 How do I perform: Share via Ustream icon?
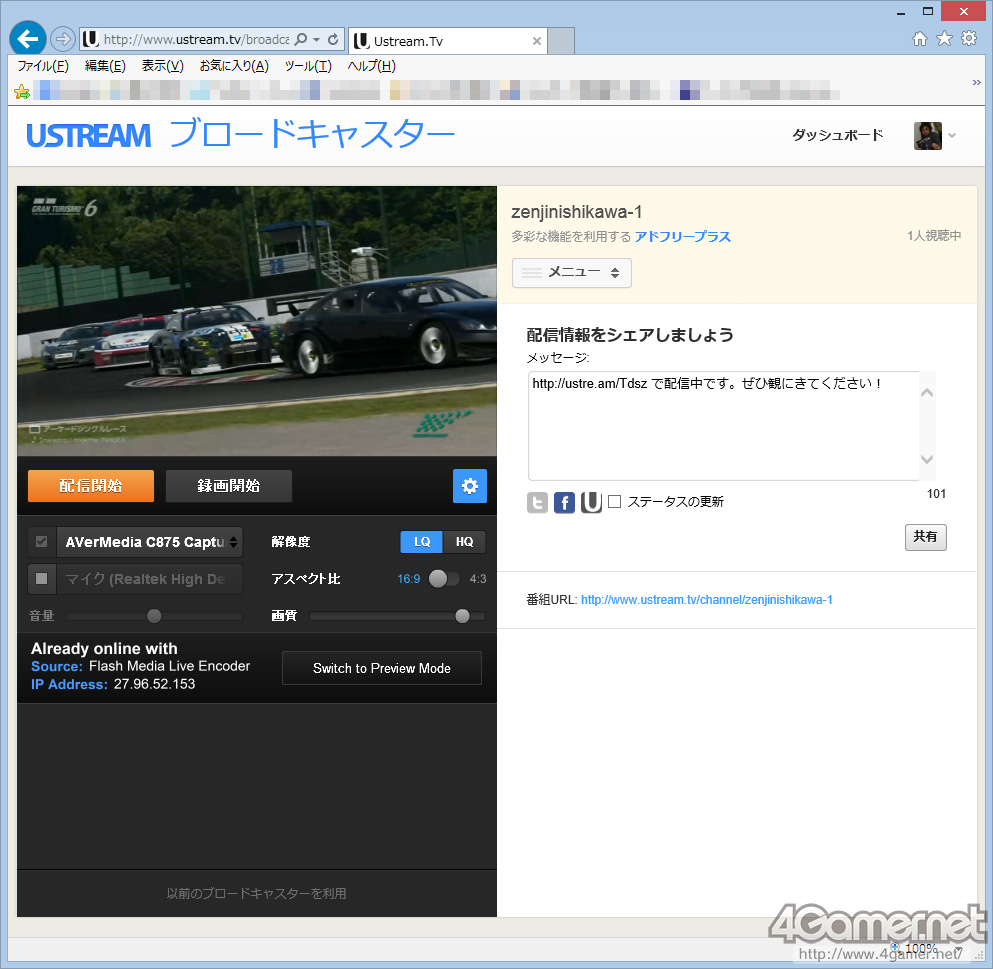(591, 503)
